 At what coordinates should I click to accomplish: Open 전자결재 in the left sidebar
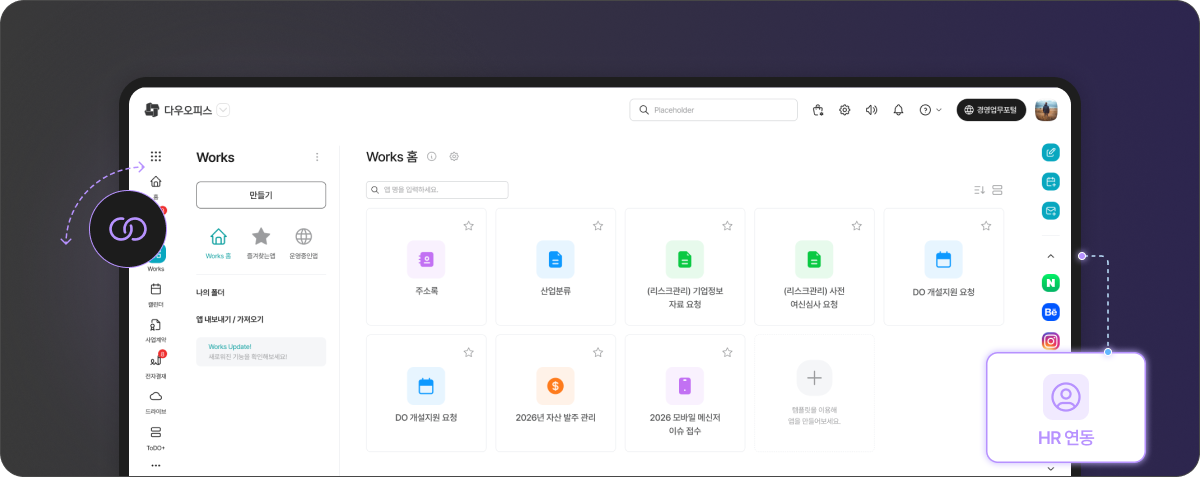pos(156,365)
